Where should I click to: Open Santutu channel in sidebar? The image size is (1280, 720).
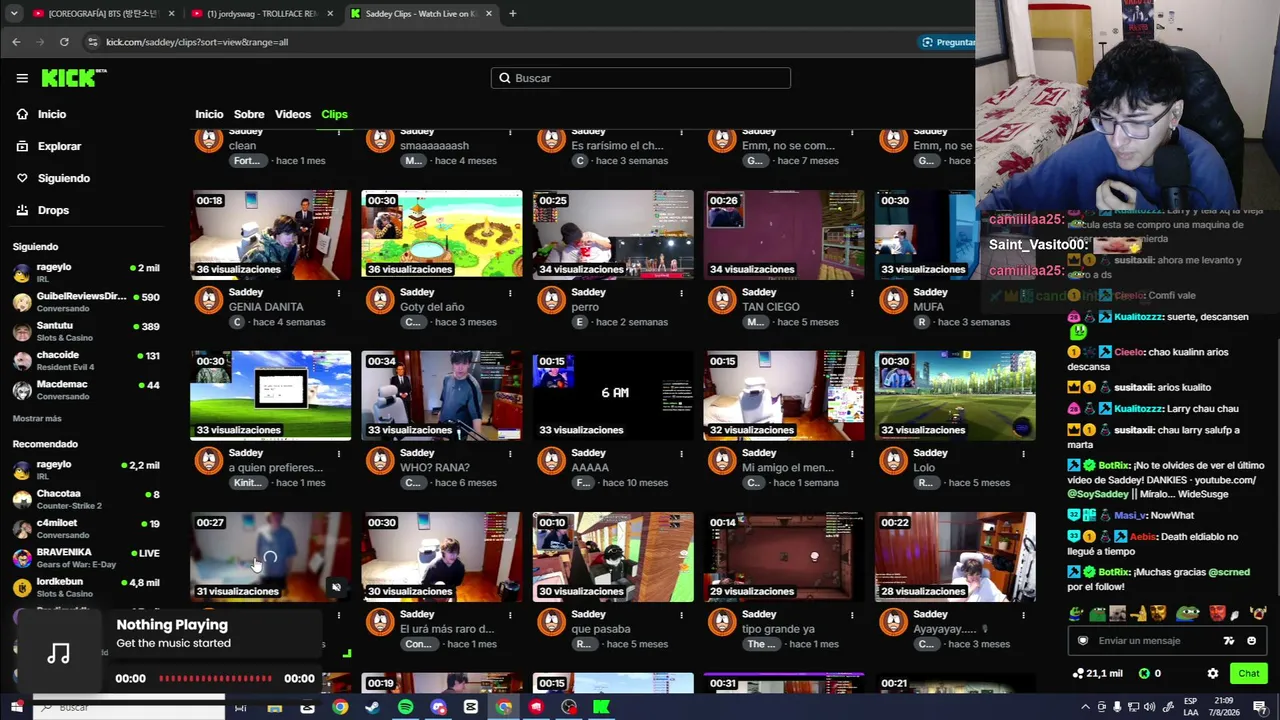[x=86, y=331]
